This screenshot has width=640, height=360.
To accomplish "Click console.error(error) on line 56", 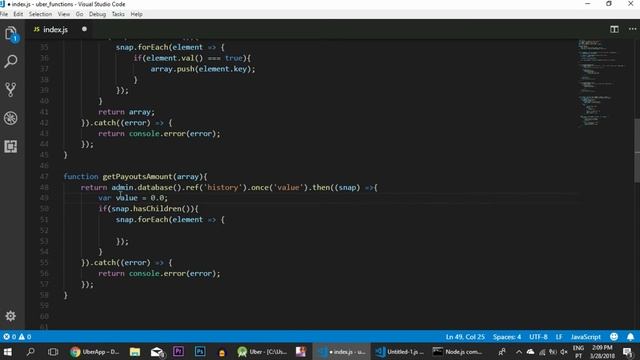I will pos(173,273).
